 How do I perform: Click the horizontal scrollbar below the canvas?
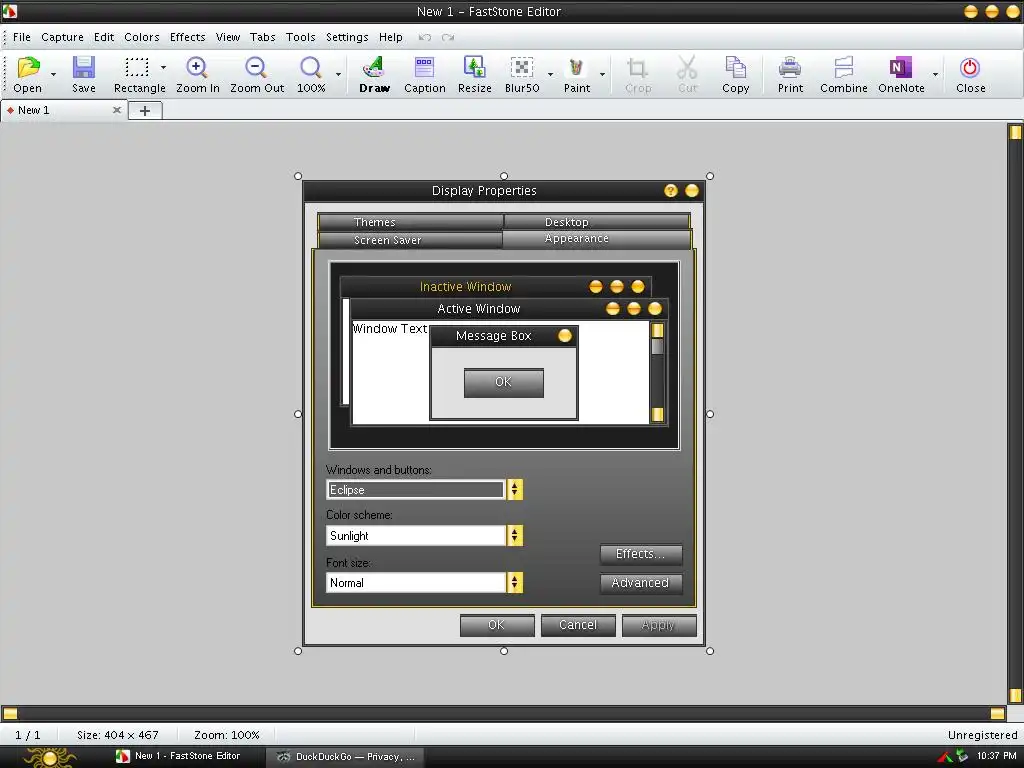(x=504, y=712)
